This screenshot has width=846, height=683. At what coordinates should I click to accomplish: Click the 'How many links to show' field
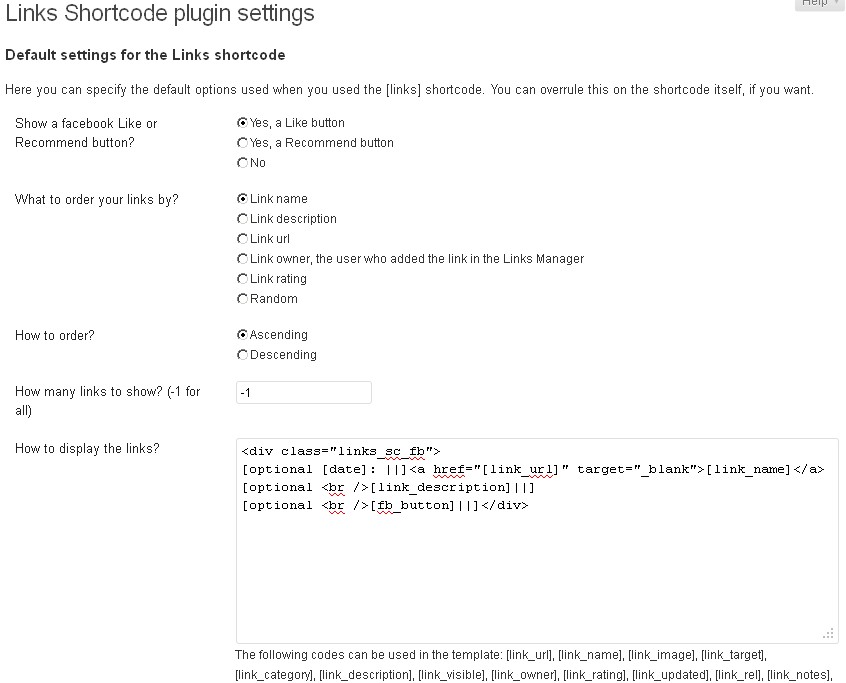tap(304, 393)
